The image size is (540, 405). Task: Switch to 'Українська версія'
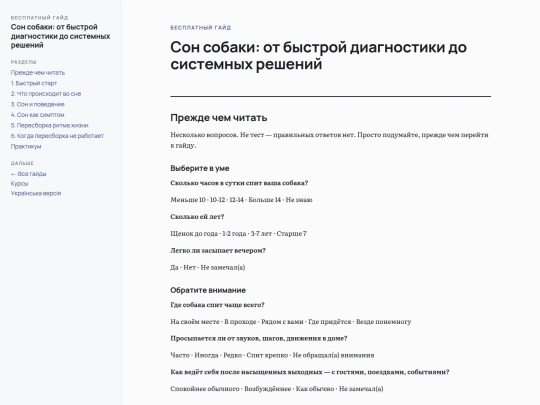click(x=36, y=193)
